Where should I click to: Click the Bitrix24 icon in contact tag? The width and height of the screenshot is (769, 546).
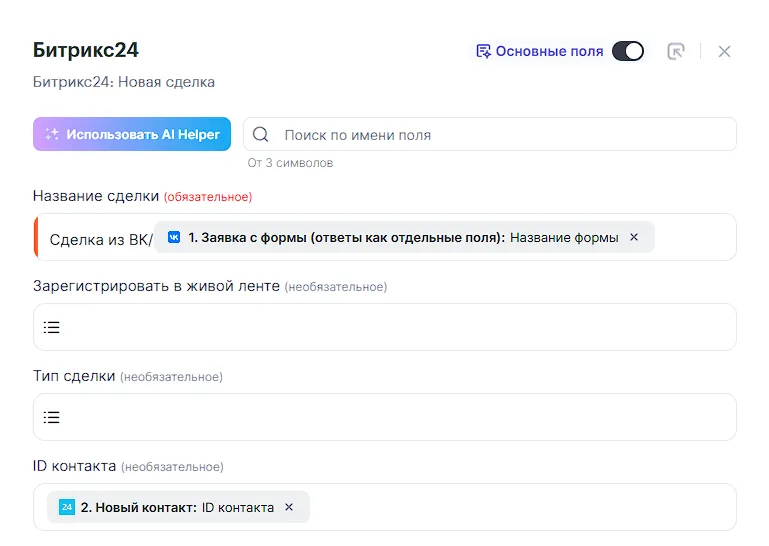[67, 507]
